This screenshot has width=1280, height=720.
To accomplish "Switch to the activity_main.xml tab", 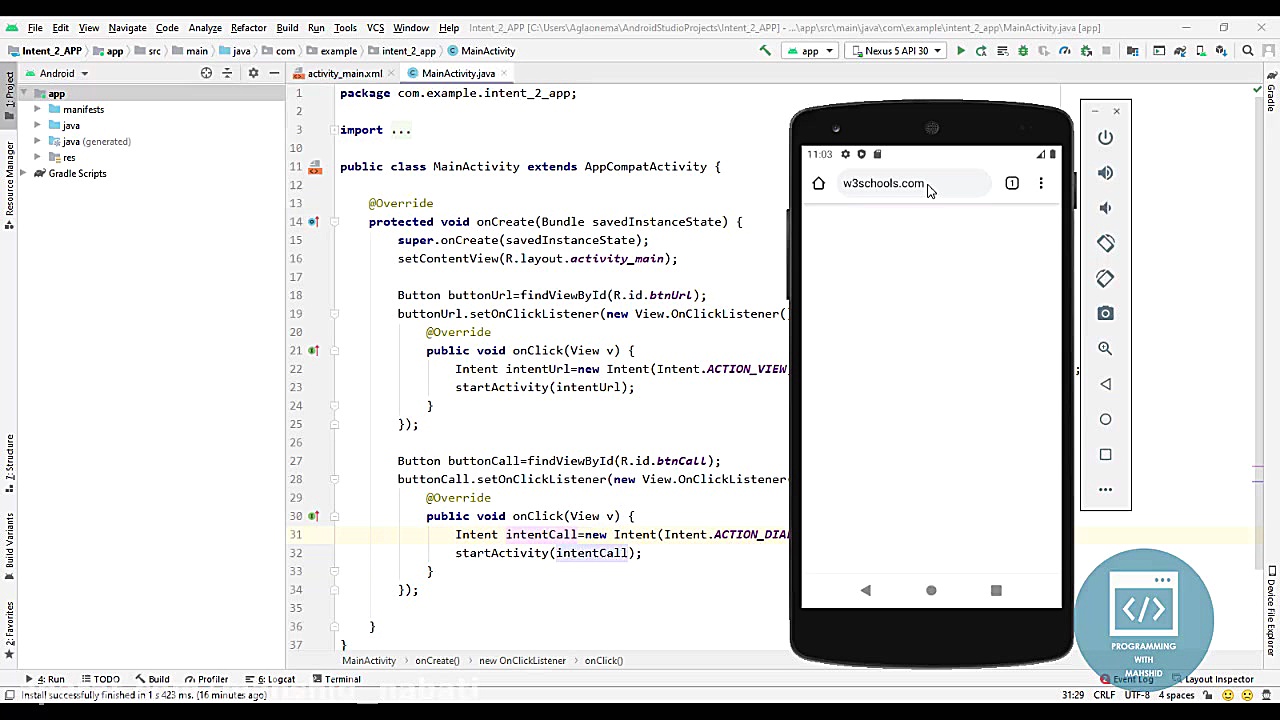I will 344,73.
